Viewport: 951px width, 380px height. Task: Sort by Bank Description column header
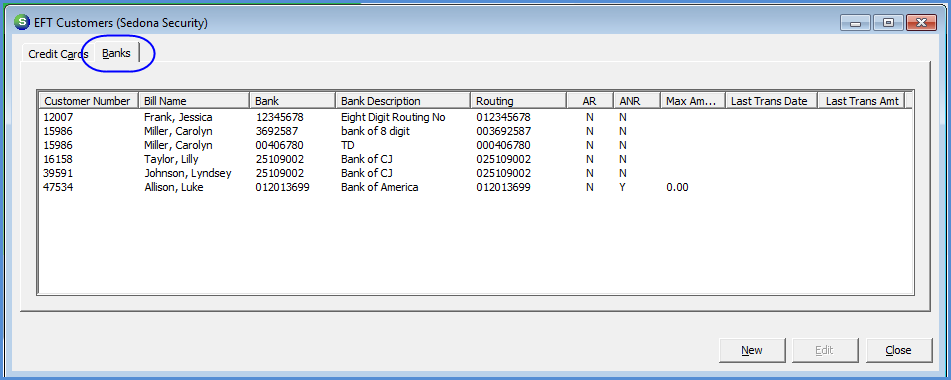pyautogui.click(x=403, y=101)
